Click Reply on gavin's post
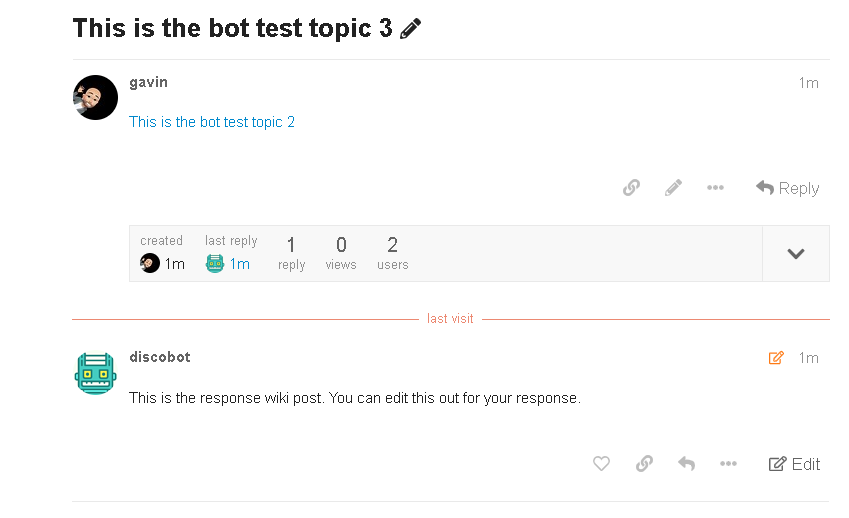849x518 pixels. click(787, 188)
